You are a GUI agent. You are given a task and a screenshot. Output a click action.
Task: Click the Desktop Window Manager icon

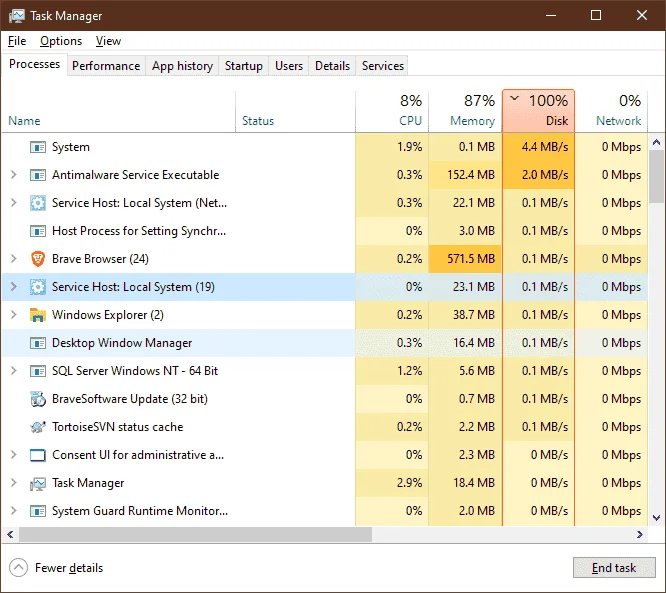coord(38,343)
